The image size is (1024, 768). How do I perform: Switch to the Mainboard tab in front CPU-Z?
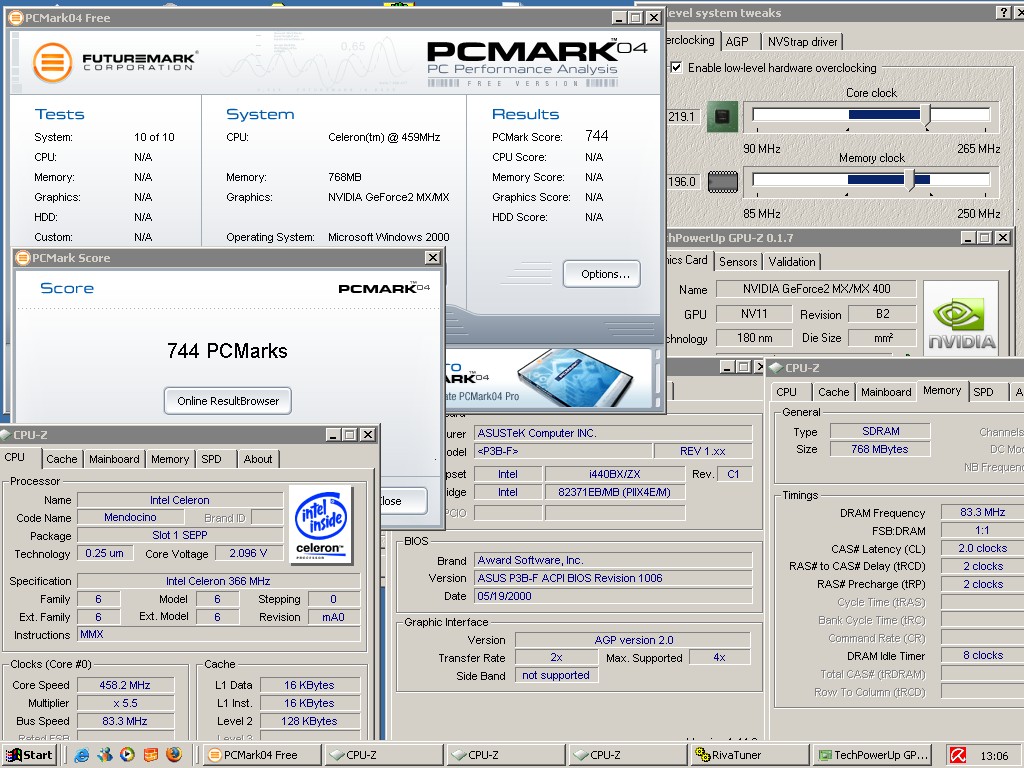[114, 459]
